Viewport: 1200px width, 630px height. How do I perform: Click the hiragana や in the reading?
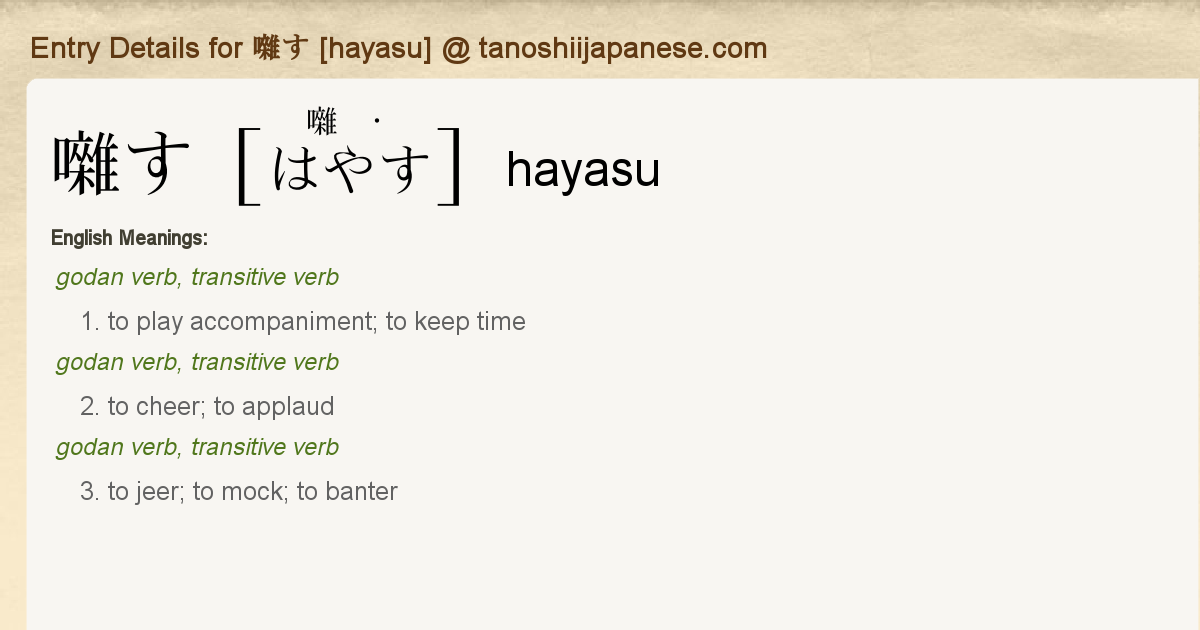(350, 169)
